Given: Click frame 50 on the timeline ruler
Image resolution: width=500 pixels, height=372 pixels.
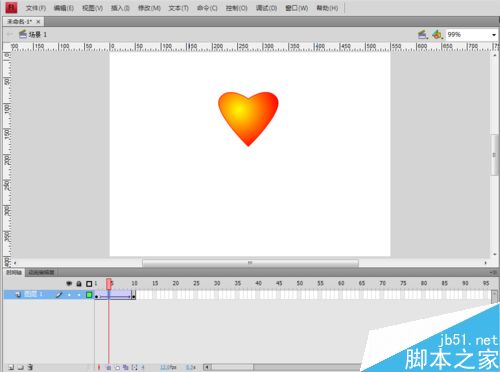Looking at the screenshot, I should tap(300, 283).
